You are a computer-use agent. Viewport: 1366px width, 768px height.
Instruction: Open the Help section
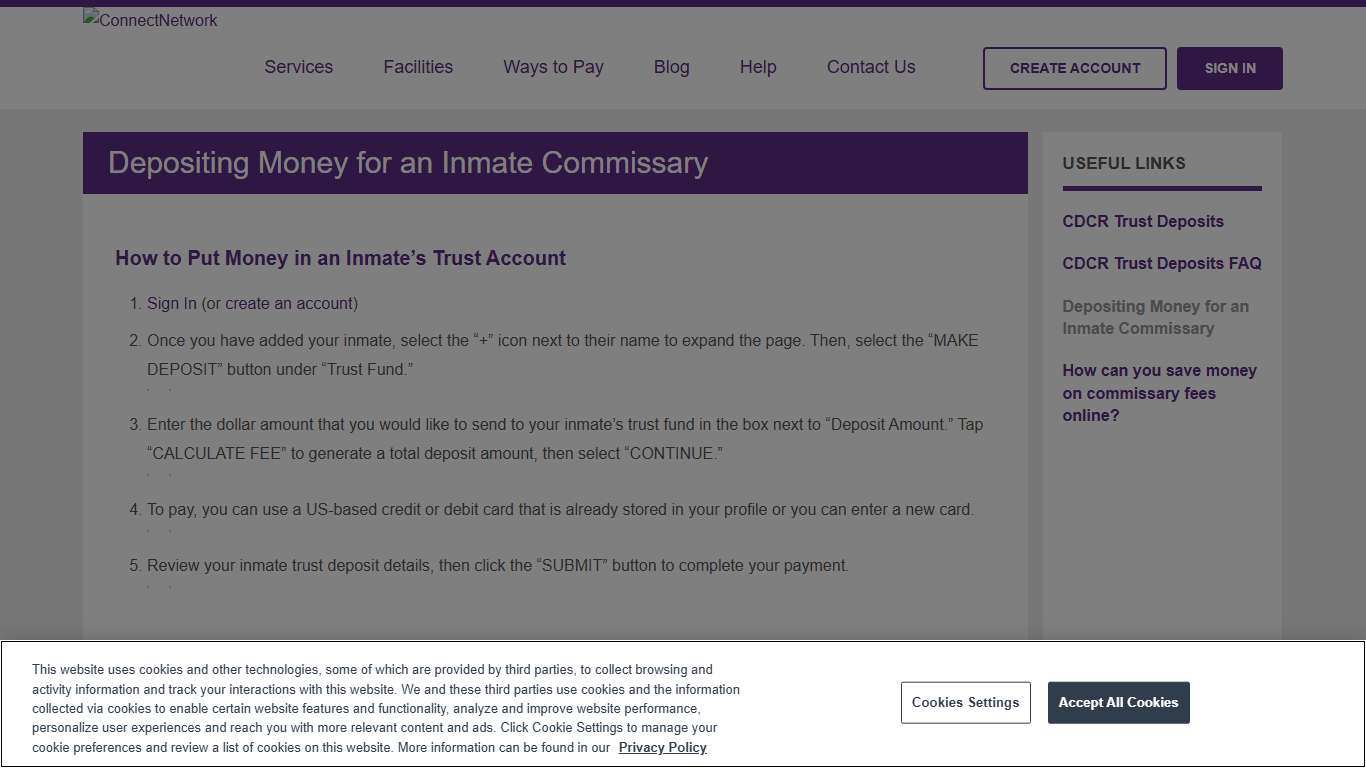click(757, 67)
